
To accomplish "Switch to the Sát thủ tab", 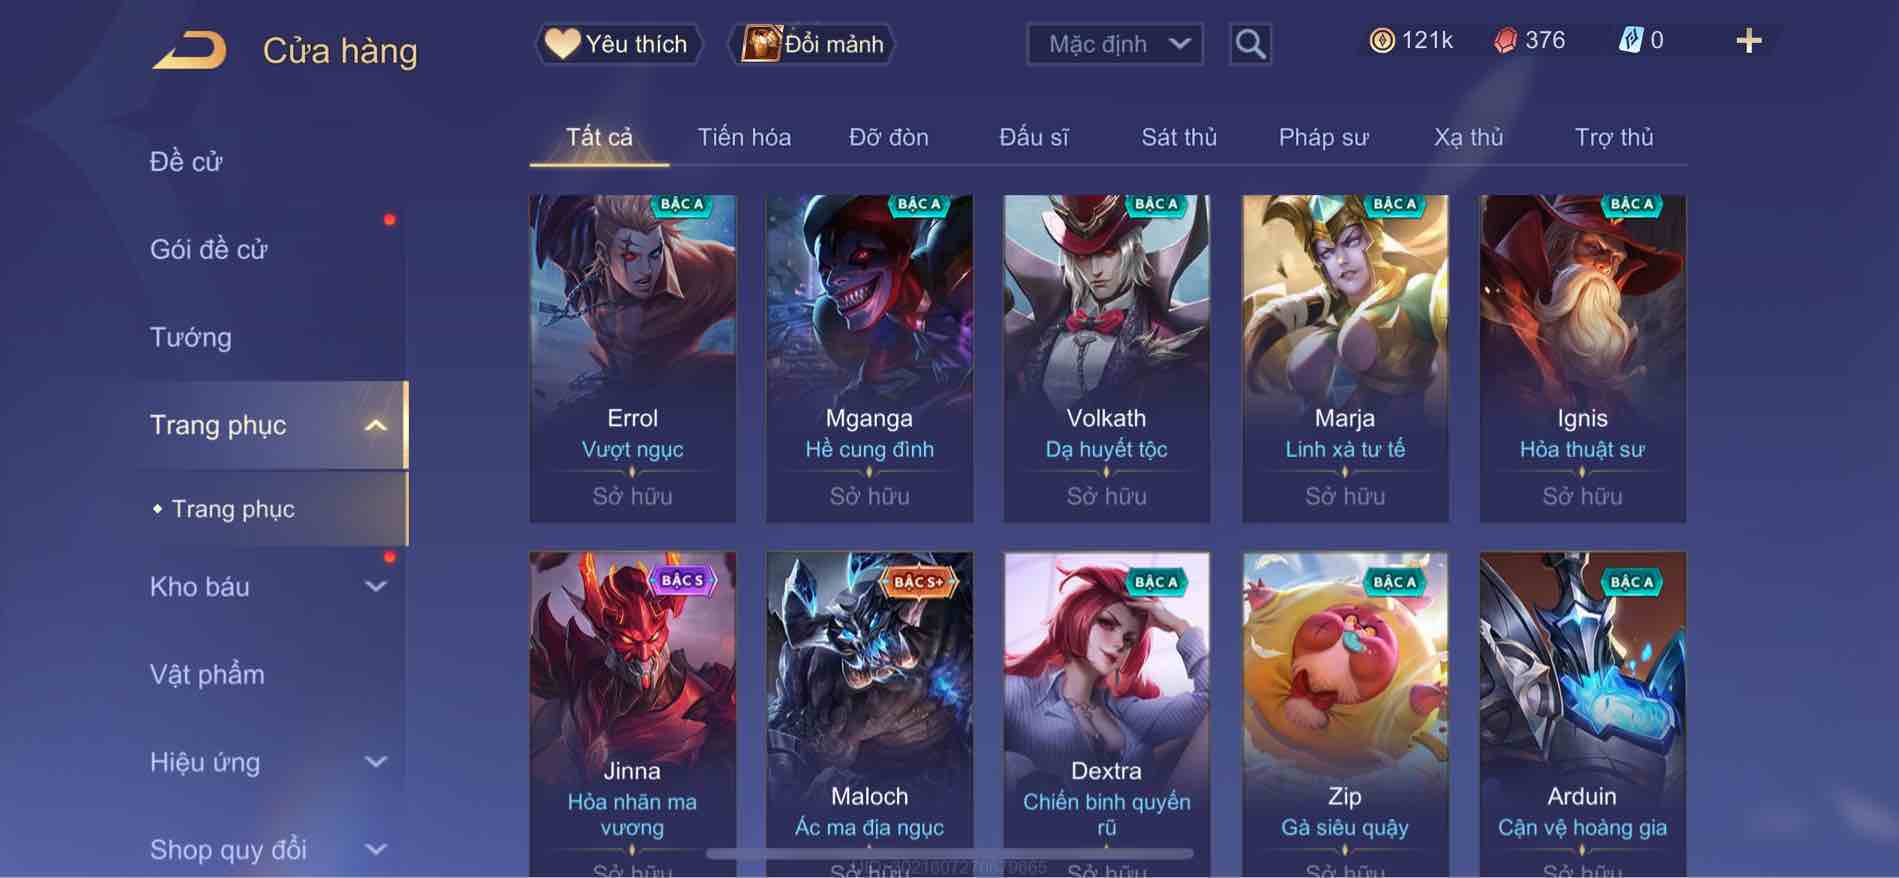I will coord(1179,137).
